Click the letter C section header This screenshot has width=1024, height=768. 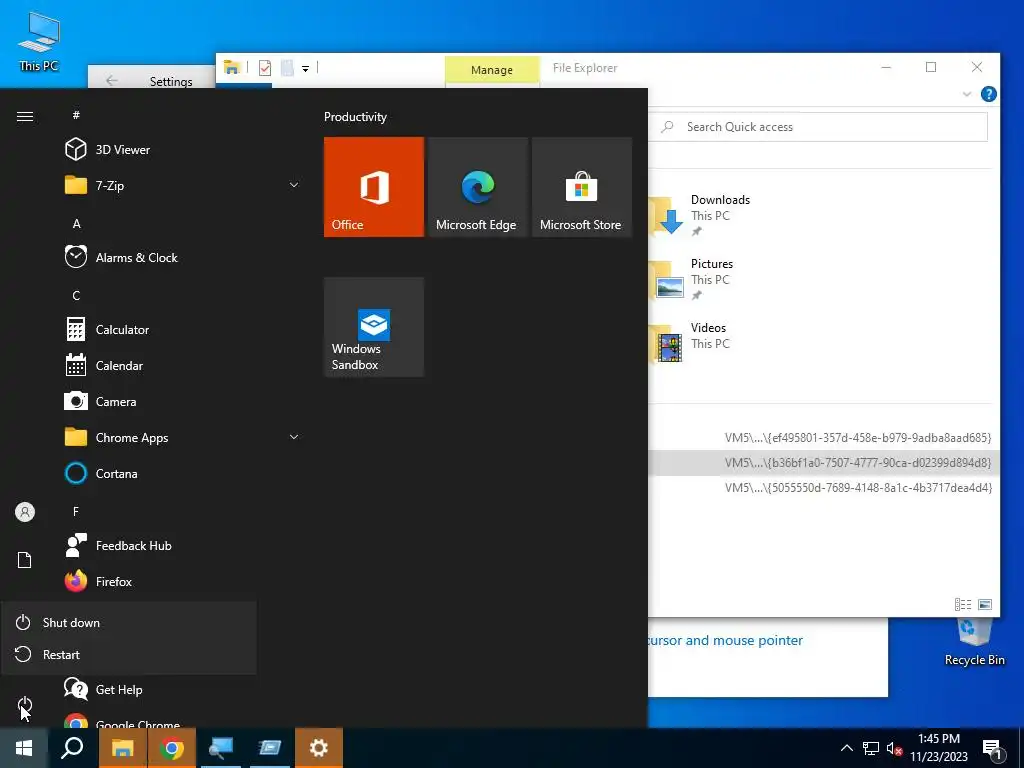[76, 295]
